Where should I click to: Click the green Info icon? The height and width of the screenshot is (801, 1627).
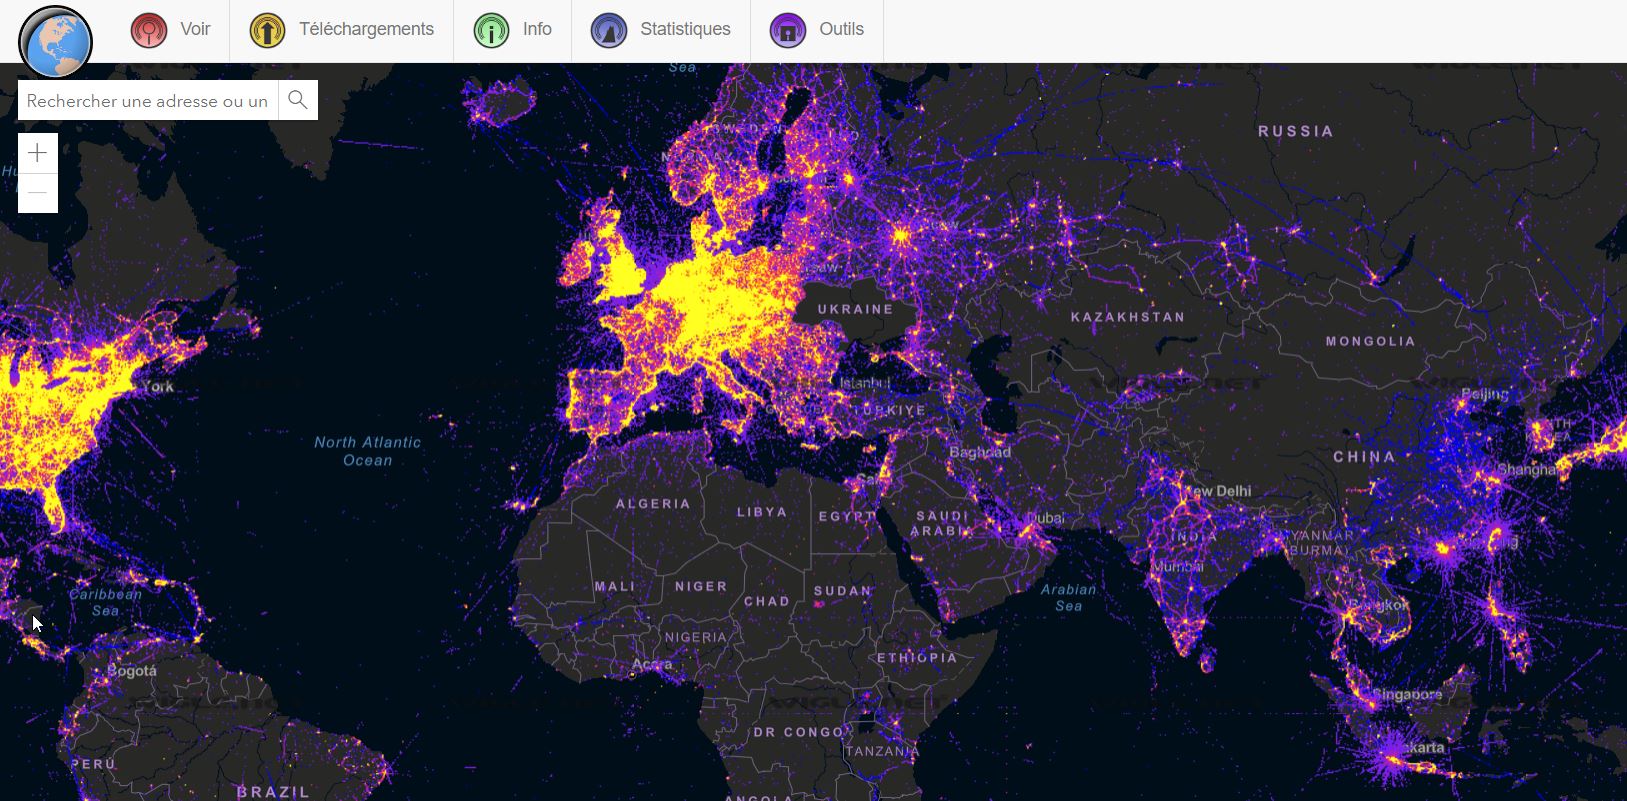pyautogui.click(x=491, y=30)
